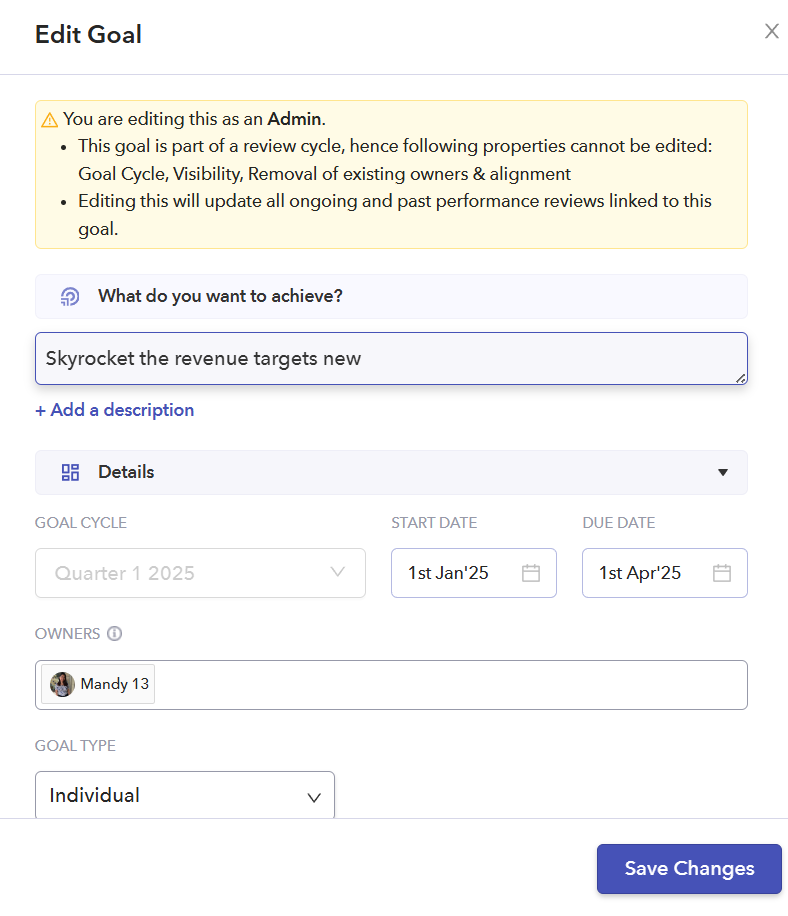Open the Due Date calendar icon
Image resolution: width=788 pixels, height=916 pixels.
(722, 573)
